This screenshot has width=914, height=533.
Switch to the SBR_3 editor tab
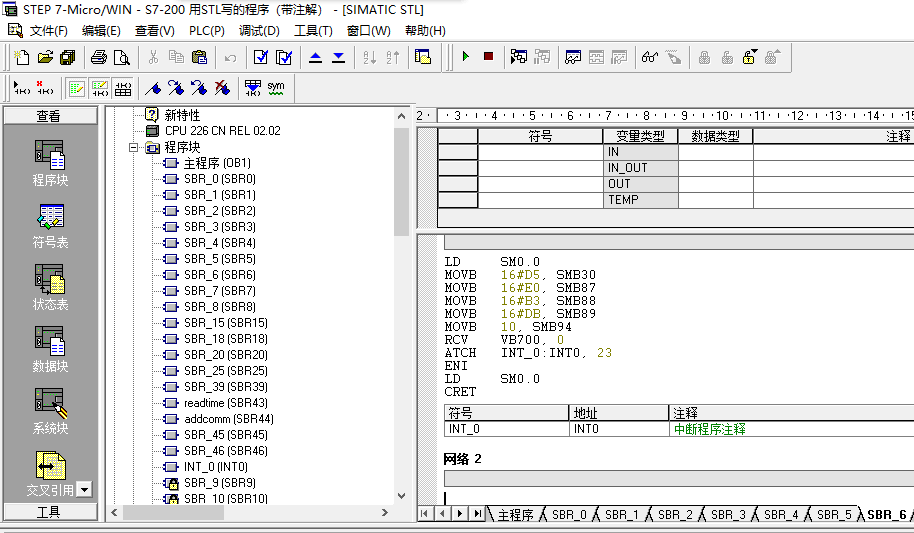[727, 514]
